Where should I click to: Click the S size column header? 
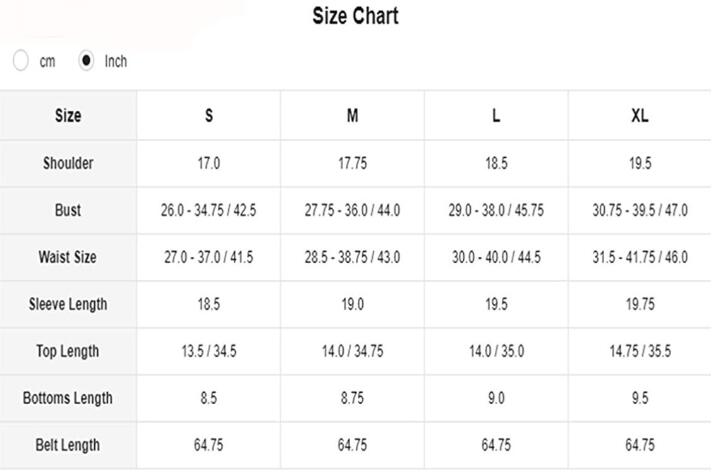[209, 116]
